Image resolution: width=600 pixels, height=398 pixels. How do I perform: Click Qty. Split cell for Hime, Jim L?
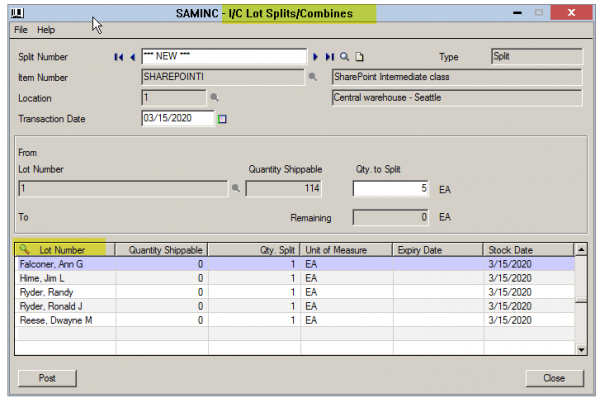click(254, 278)
